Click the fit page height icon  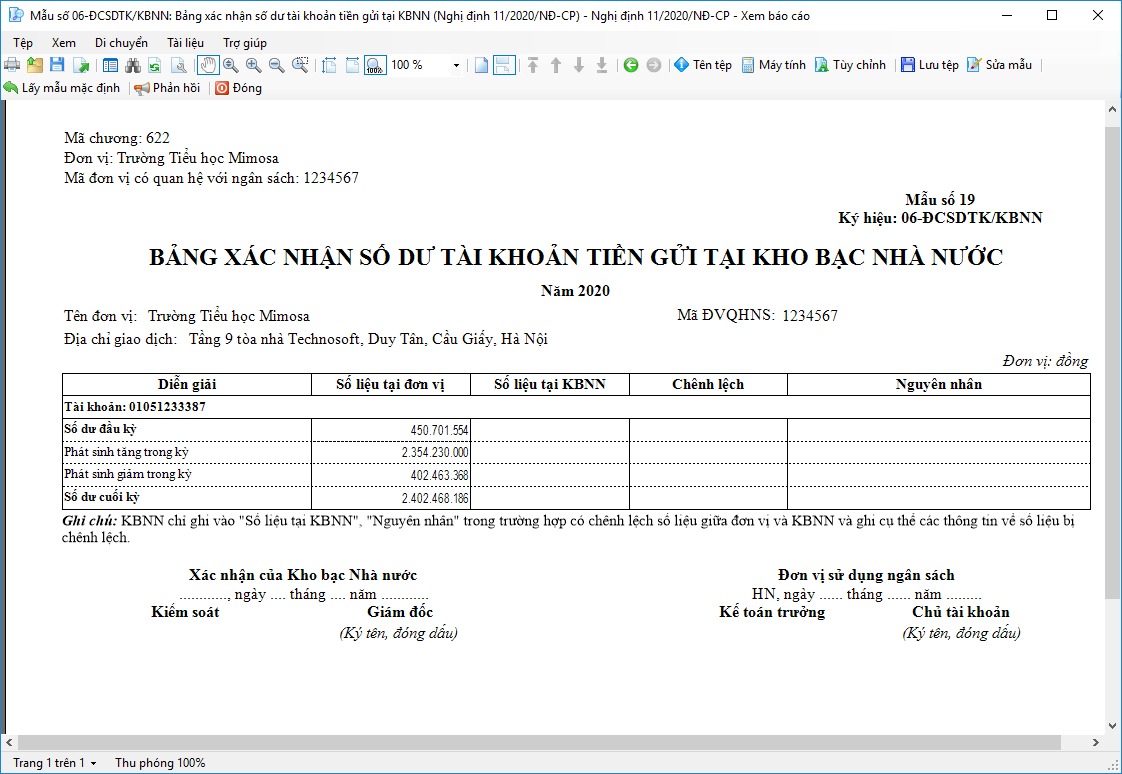[x=329, y=65]
